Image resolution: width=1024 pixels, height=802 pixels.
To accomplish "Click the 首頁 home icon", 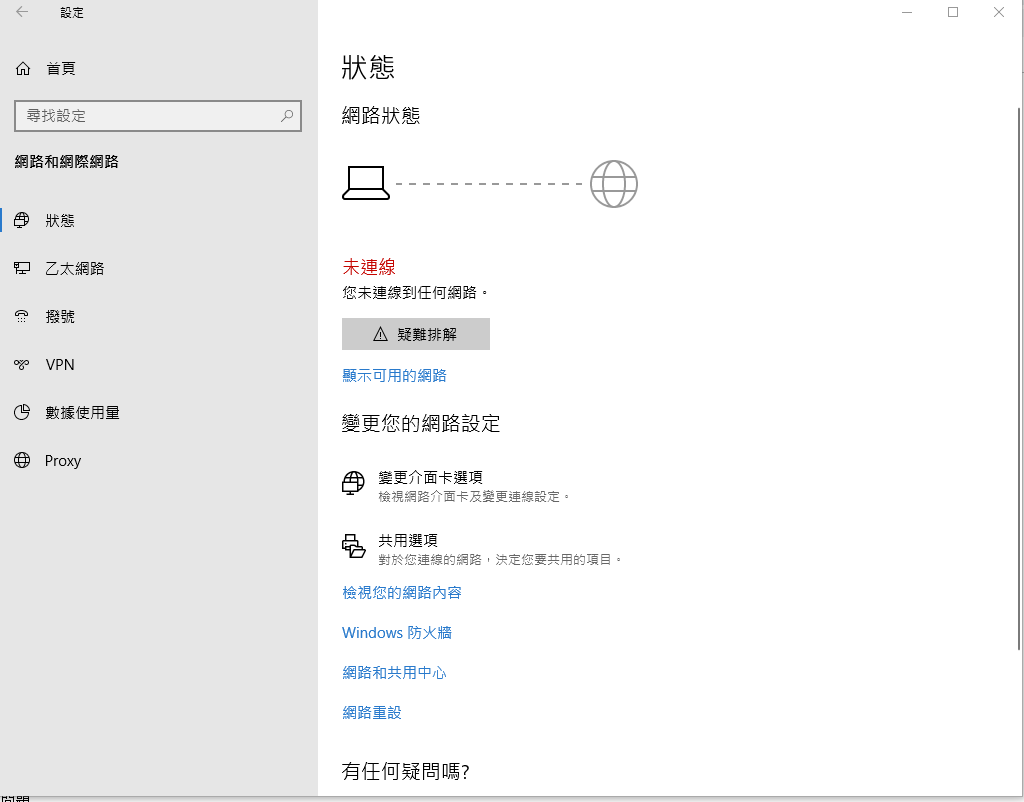I will click(22, 67).
